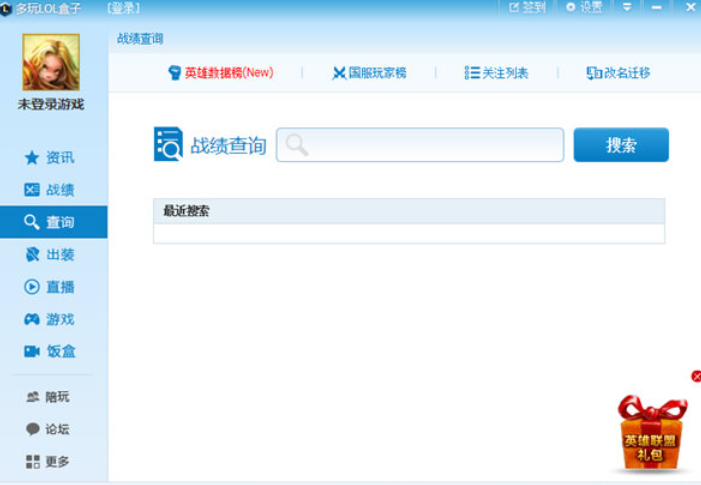Close the gift popup with red X
The height and width of the screenshot is (485, 701).
(x=696, y=376)
